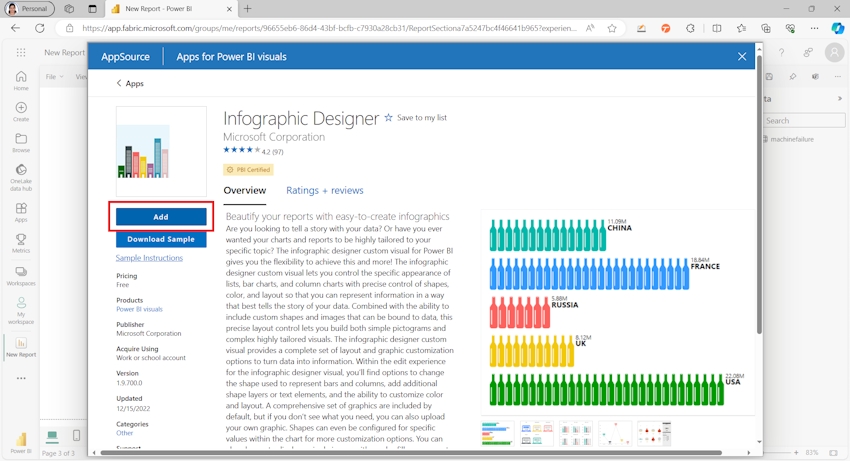Open the File menu dropdown
Screen dimensions: 850x461
[54, 77]
